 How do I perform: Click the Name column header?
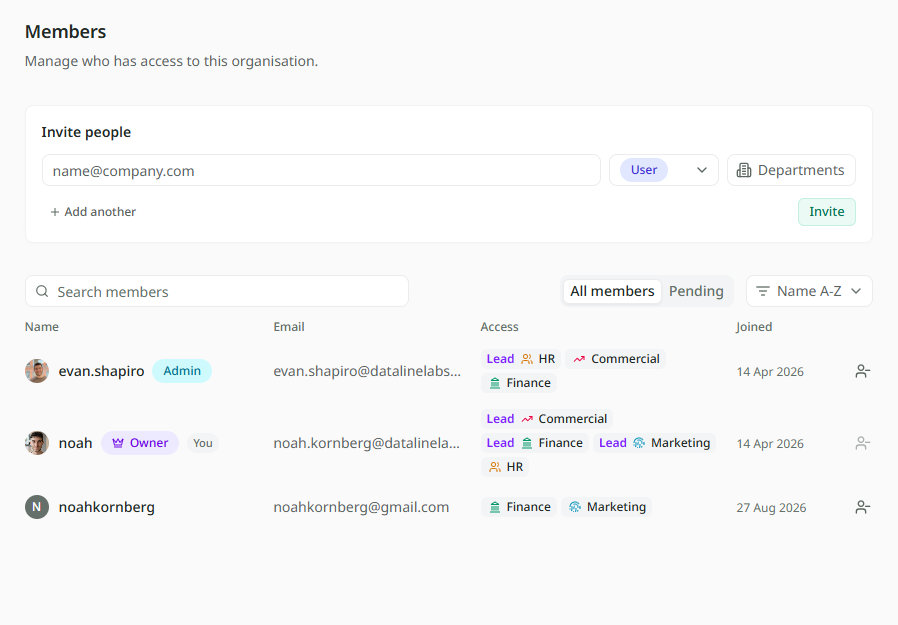[42, 327]
